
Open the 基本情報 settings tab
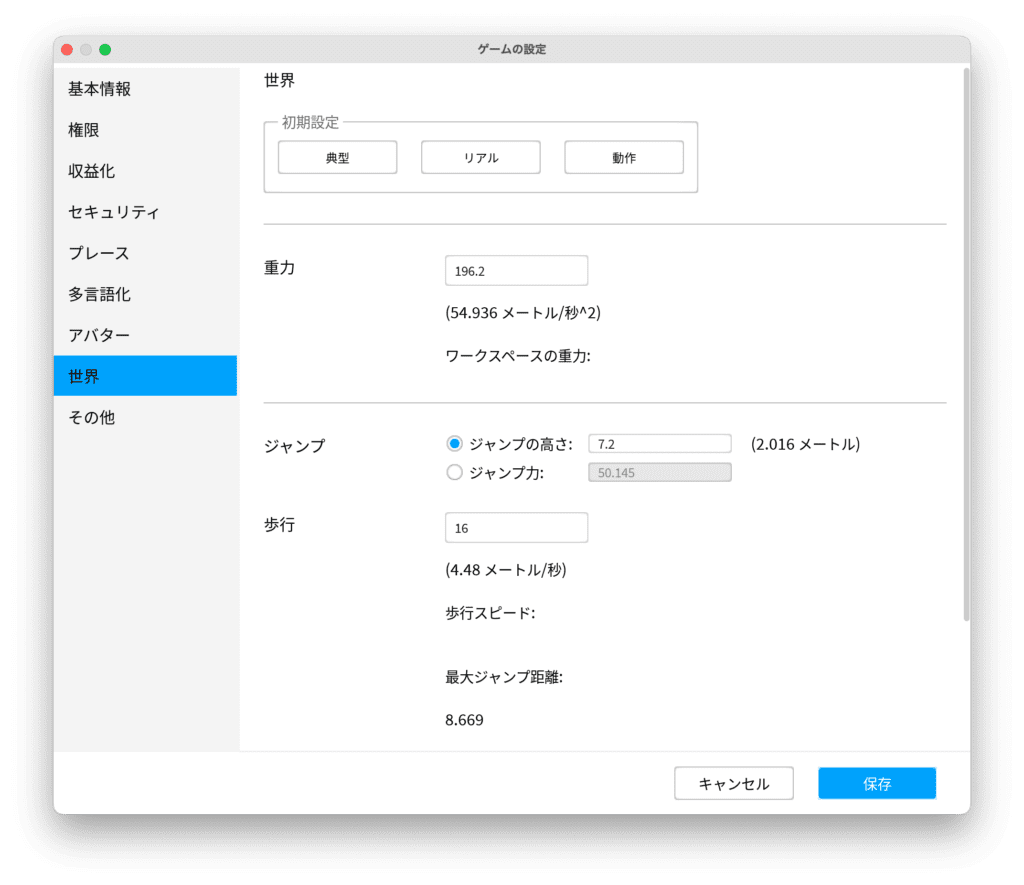point(100,89)
